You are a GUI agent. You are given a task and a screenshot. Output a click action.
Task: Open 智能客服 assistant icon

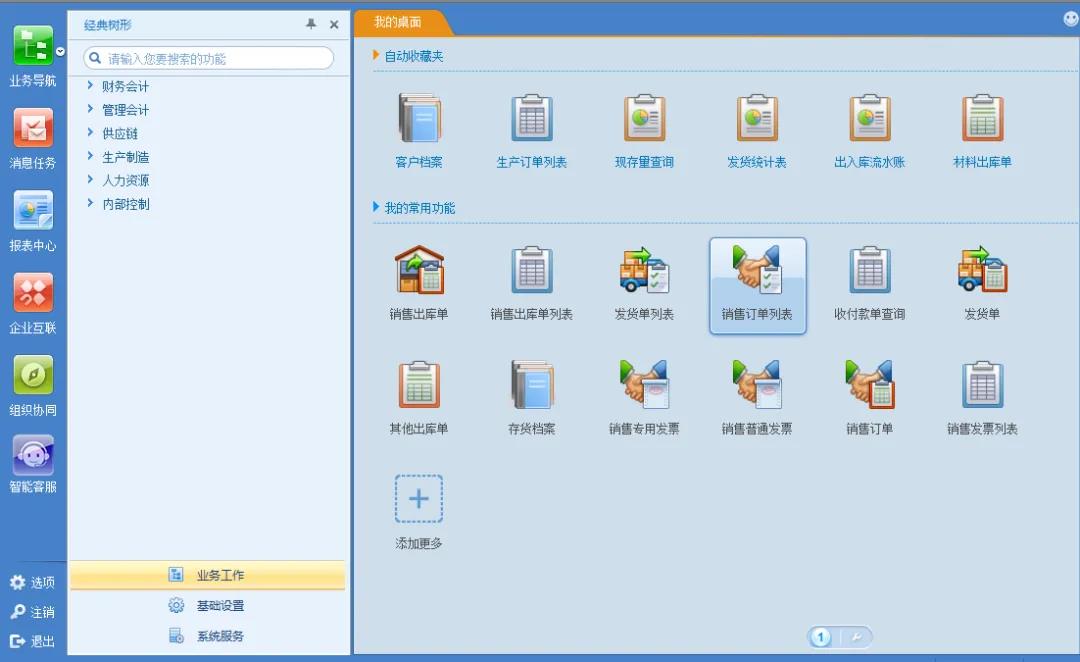(x=33, y=455)
